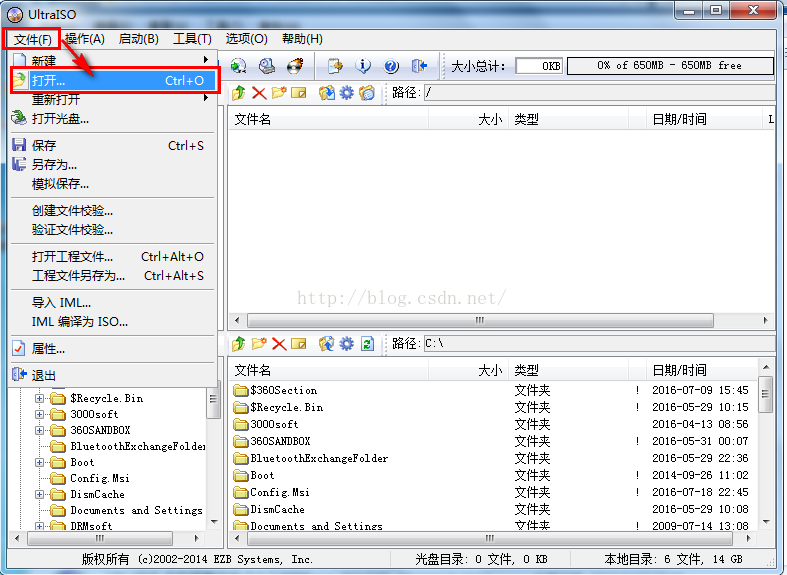This screenshot has width=787, height=575.
Task: Open the 新建 submenu arrow
Action: click(x=206, y=60)
